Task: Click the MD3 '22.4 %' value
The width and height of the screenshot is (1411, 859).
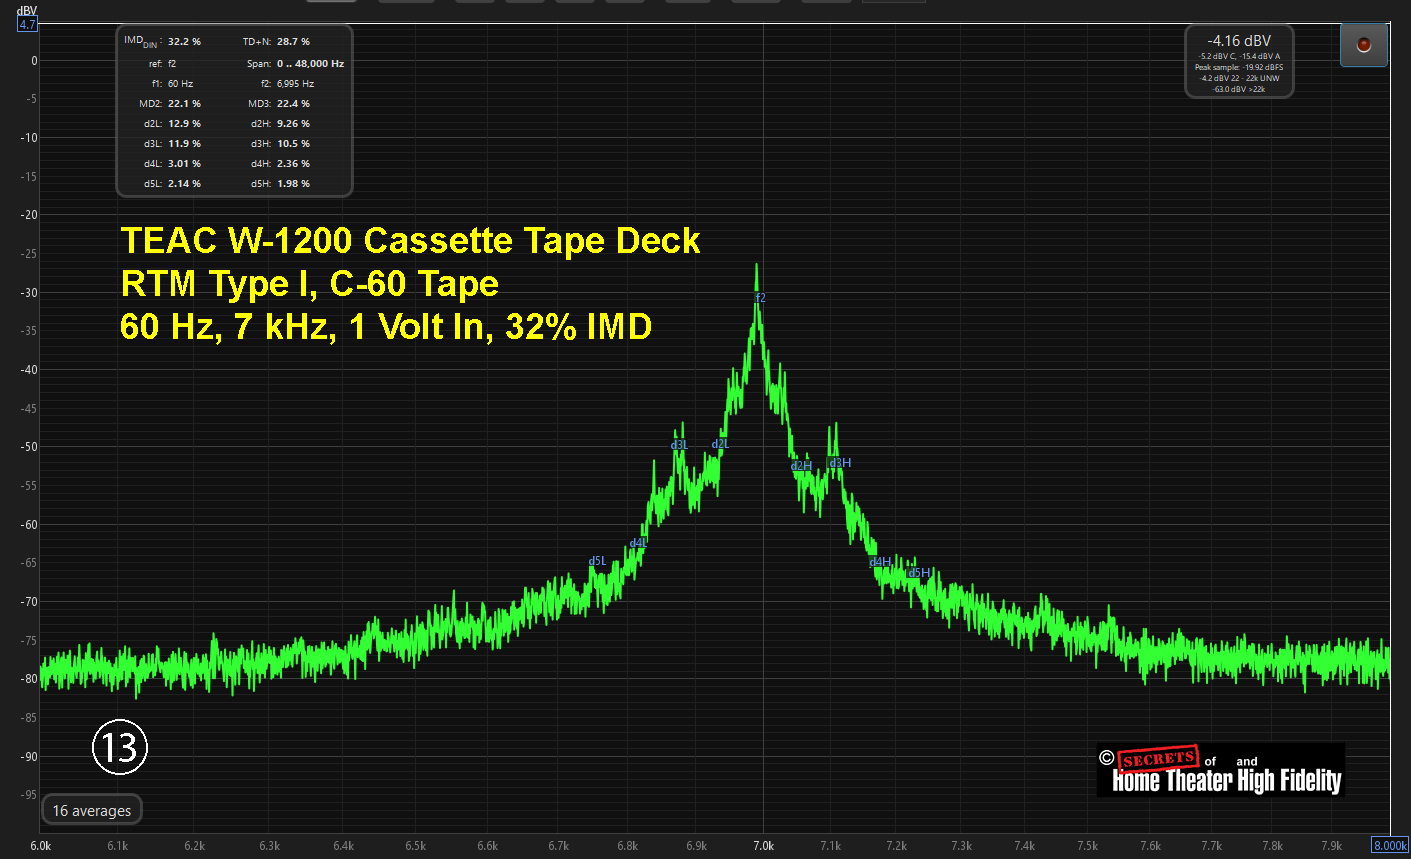Action: coord(293,104)
